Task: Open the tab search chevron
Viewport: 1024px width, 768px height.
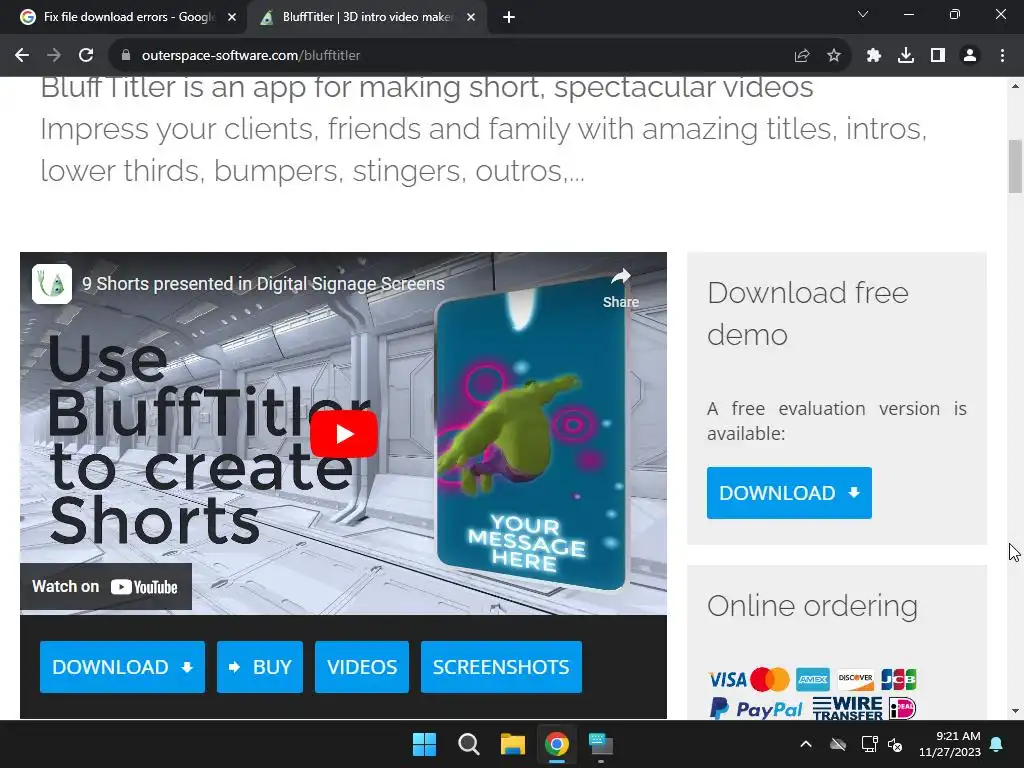Action: [863, 14]
